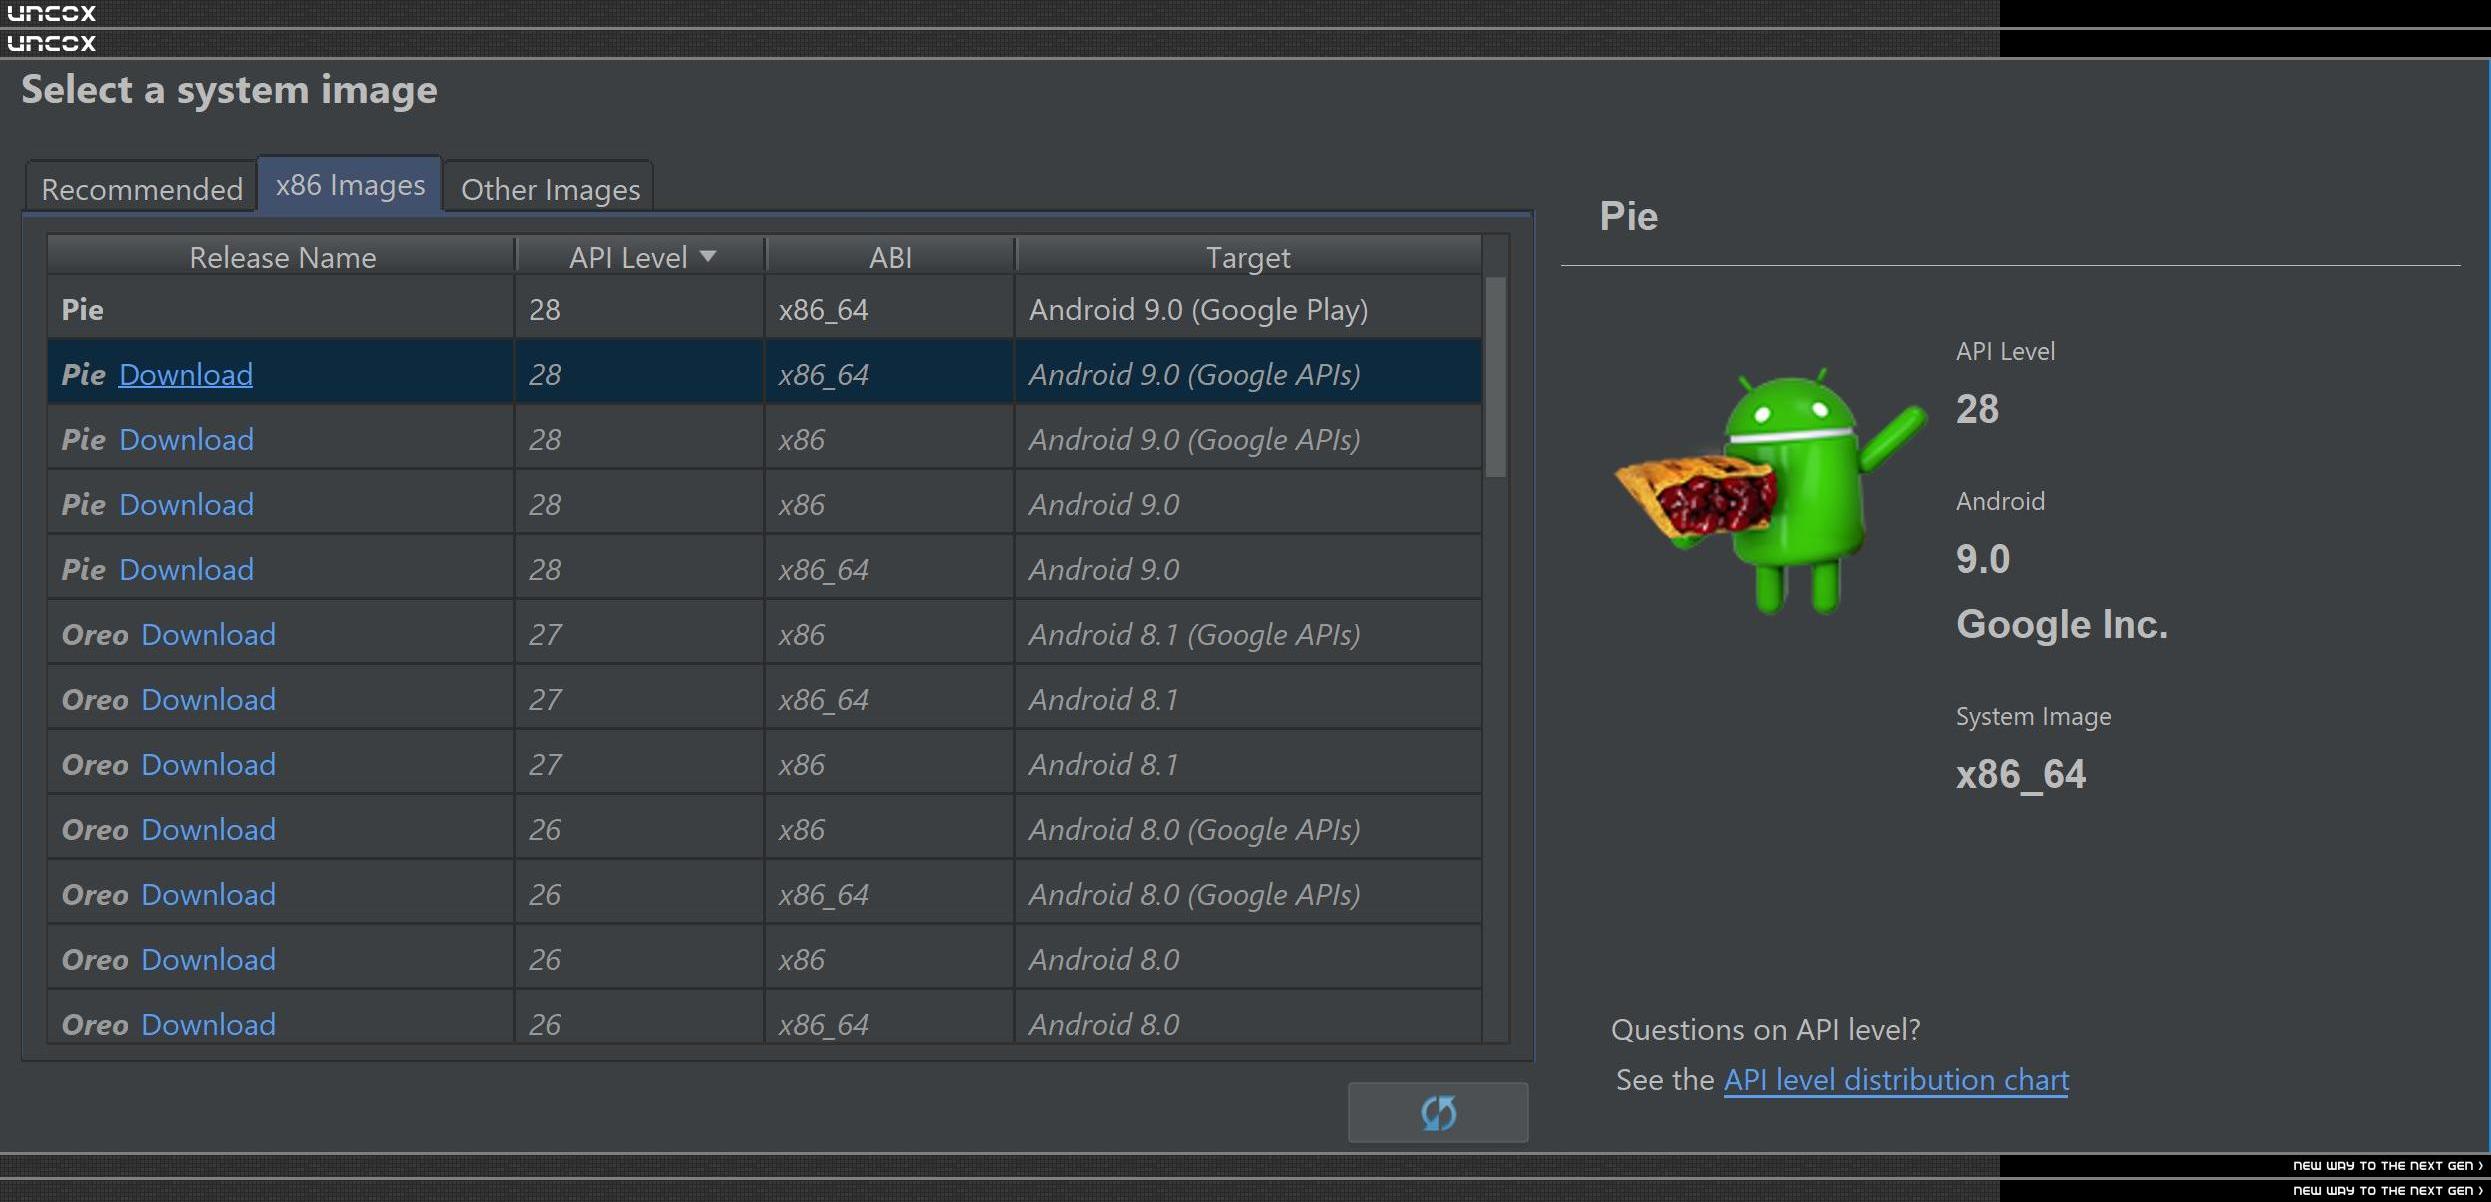This screenshot has height=1202, width=2491.
Task: Sort by the ABI column header
Action: point(890,257)
